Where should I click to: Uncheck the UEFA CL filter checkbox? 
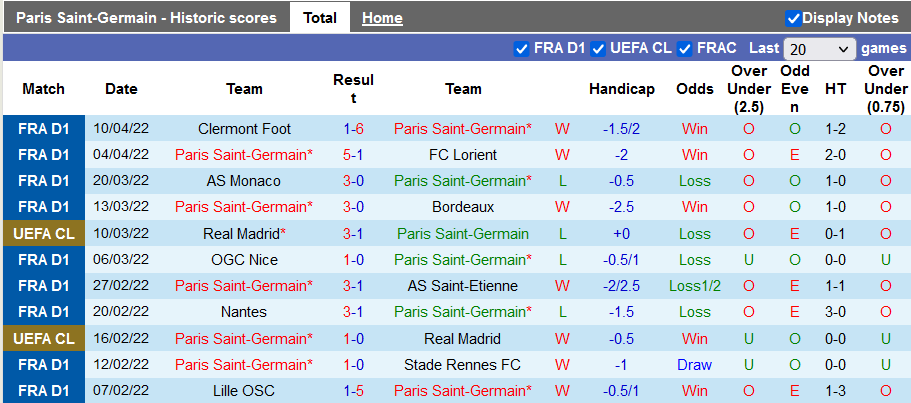pyautogui.click(x=598, y=49)
